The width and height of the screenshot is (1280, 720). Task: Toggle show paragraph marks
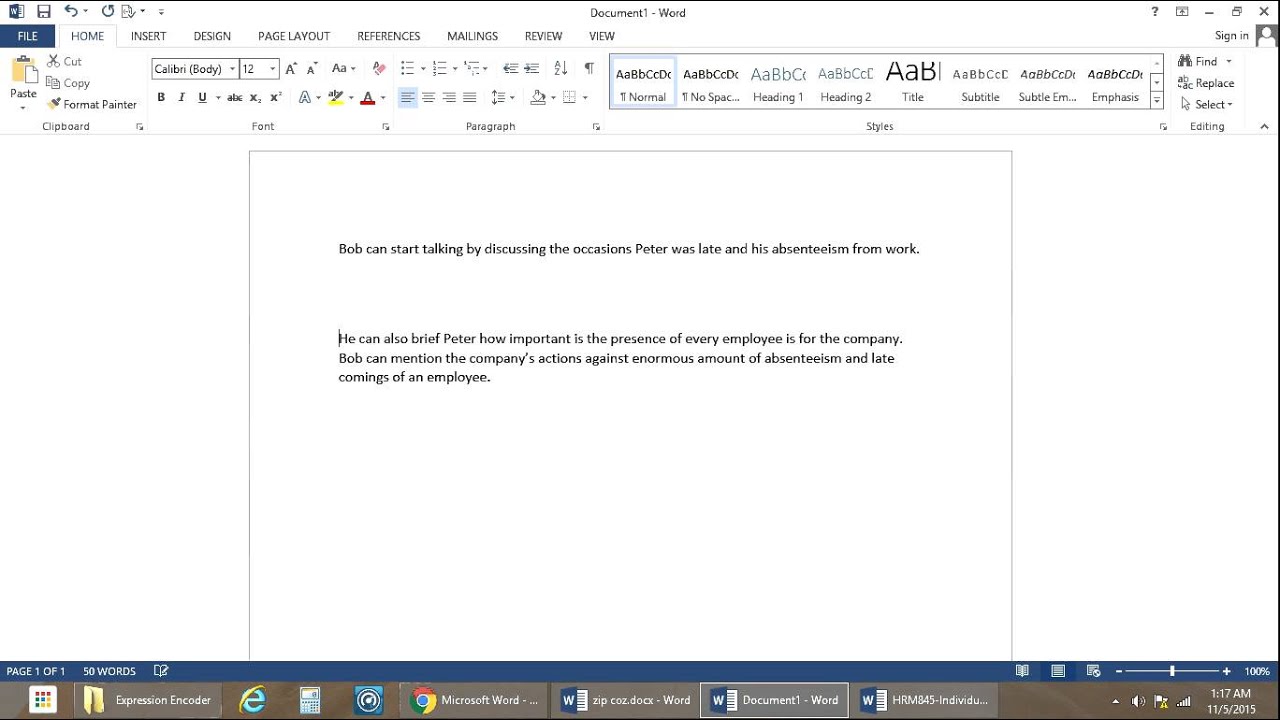(x=589, y=69)
